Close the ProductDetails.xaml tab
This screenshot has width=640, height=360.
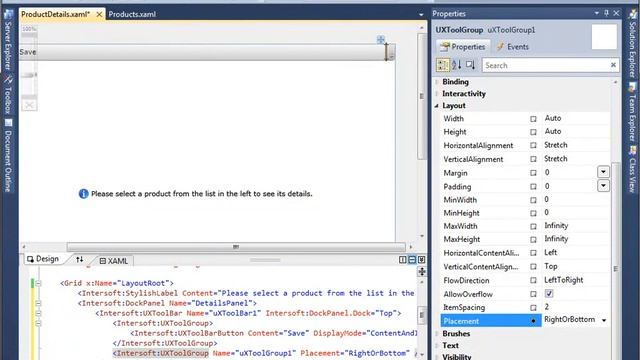[99, 14]
